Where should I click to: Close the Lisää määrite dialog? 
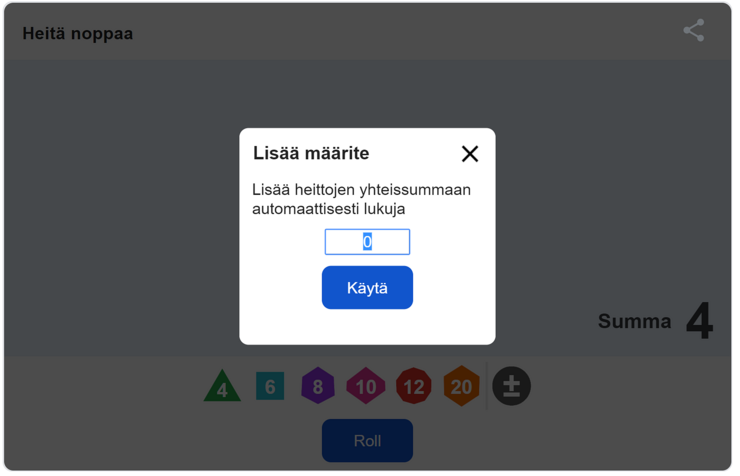point(470,154)
